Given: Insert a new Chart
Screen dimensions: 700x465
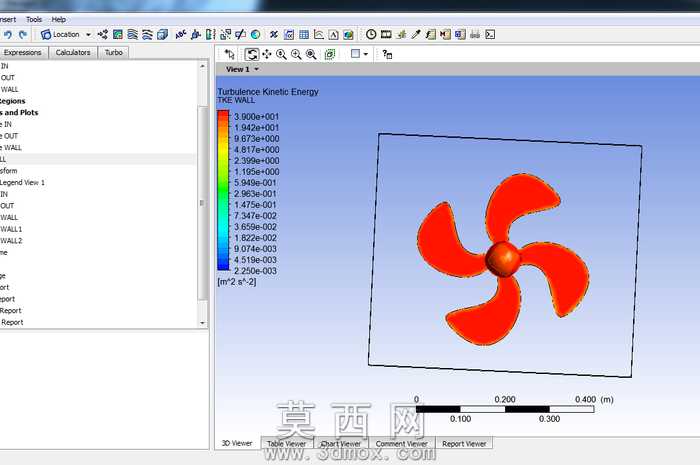Looking at the screenshot, I should point(319,34).
